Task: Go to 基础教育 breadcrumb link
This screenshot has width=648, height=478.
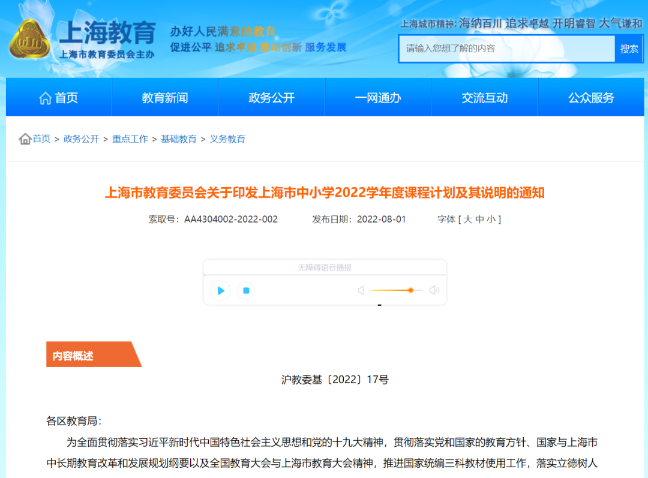Action: tap(179, 139)
